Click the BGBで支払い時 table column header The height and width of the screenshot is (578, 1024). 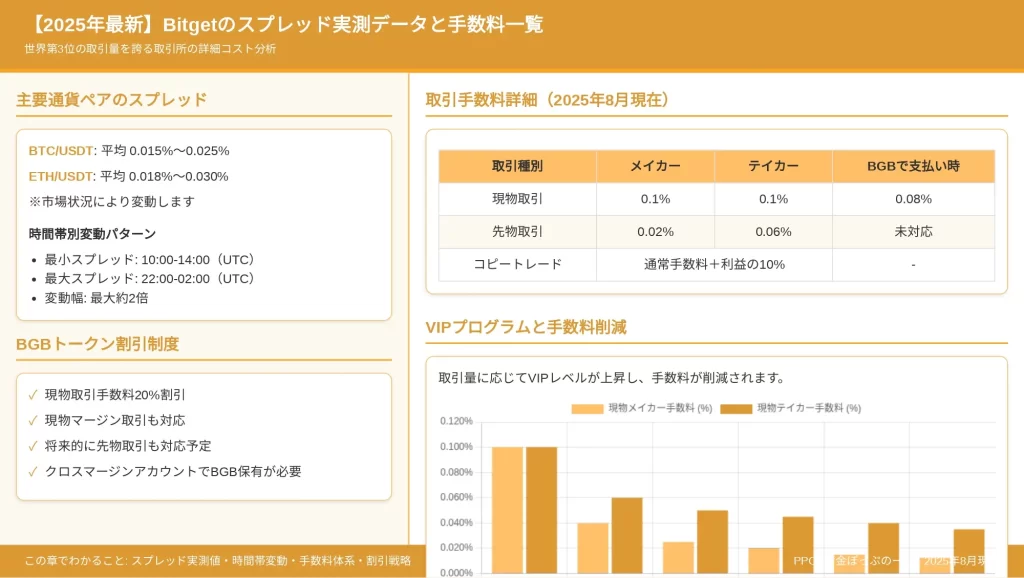click(x=914, y=167)
